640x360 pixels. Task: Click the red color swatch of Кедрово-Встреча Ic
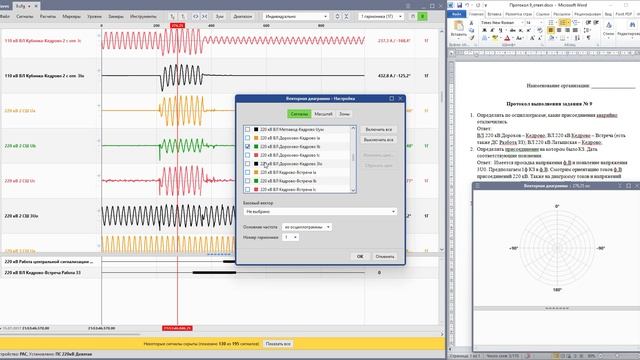pos(256,189)
